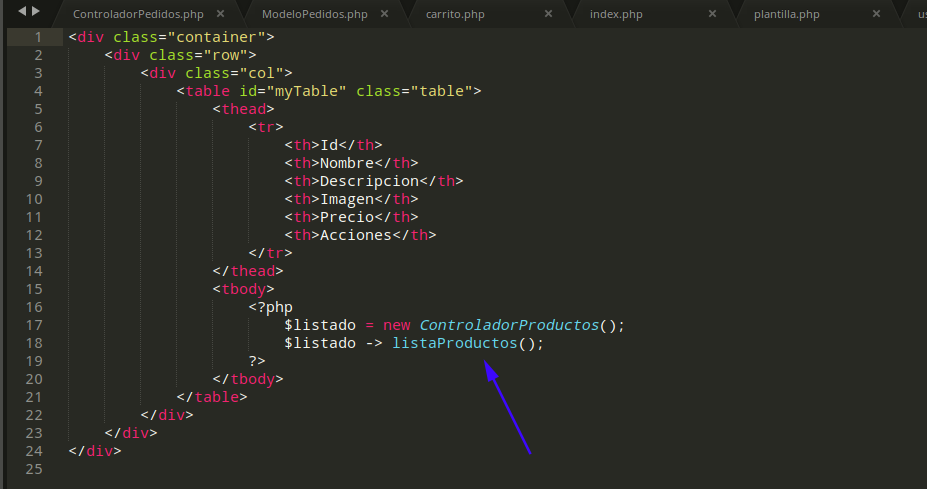
Task: Close the plantilla.php tab
Action: coord(876,14)
